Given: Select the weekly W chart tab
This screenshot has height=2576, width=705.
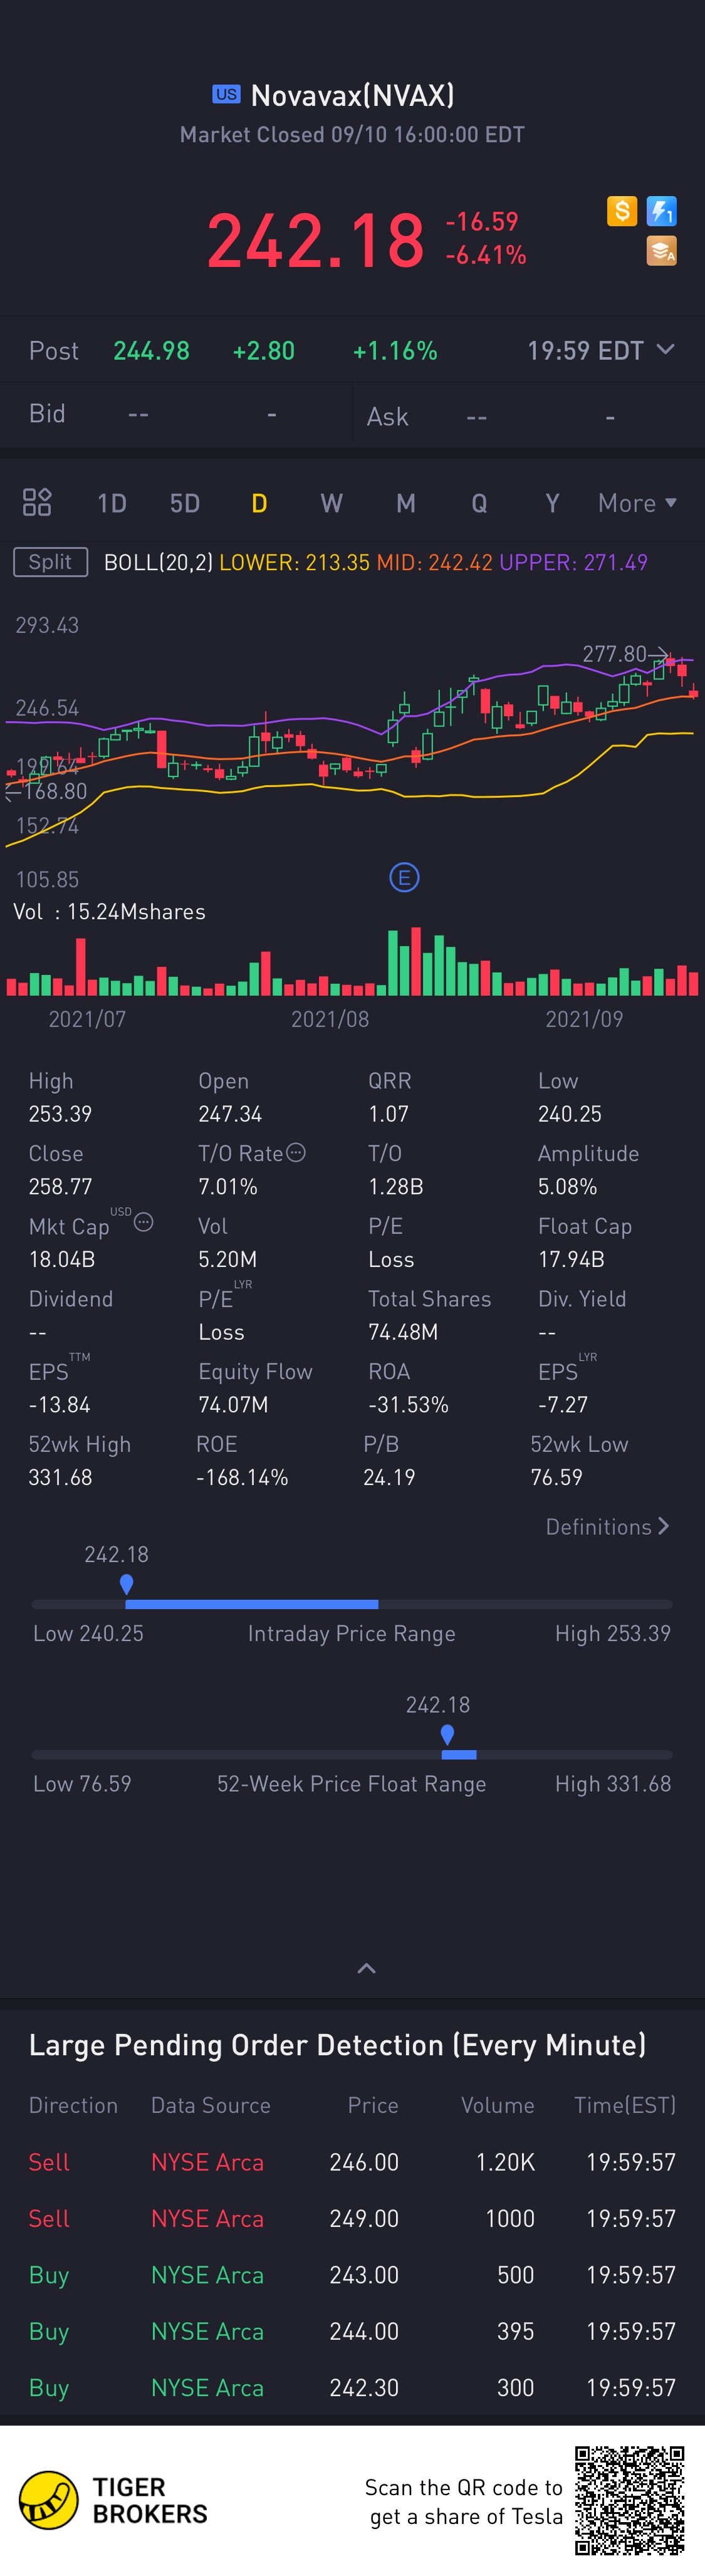Looking at the screenshot, I should [x=331, y=503].
